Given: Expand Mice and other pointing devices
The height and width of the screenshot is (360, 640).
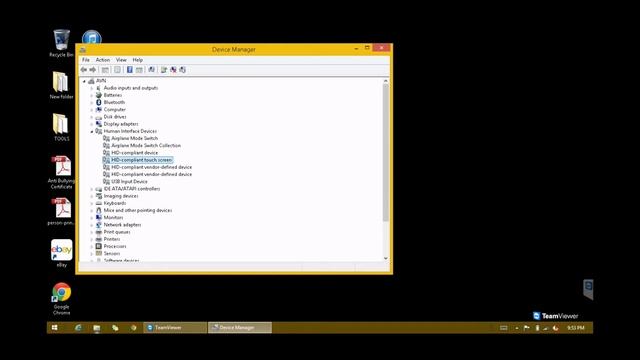Looking at the screenshot, I should (x=92, y=211).
